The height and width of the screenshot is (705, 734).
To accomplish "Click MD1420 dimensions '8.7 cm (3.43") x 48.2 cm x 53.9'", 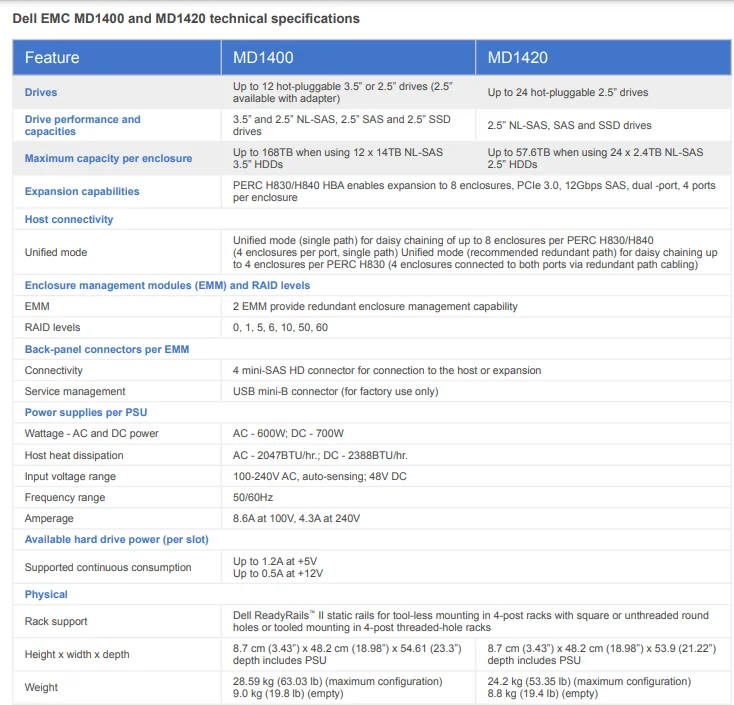I will pos(602,654).
